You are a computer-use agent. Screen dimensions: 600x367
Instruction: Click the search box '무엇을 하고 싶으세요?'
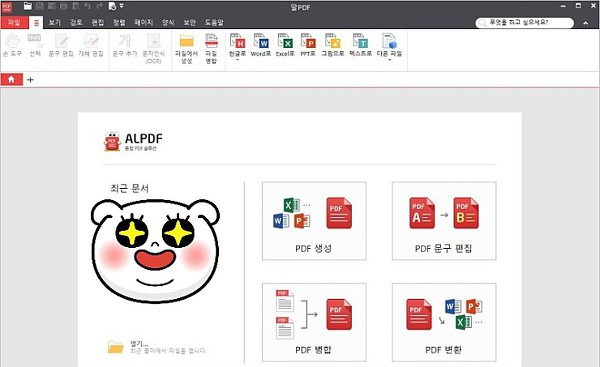pyautogui.click(x=525, y=23)
